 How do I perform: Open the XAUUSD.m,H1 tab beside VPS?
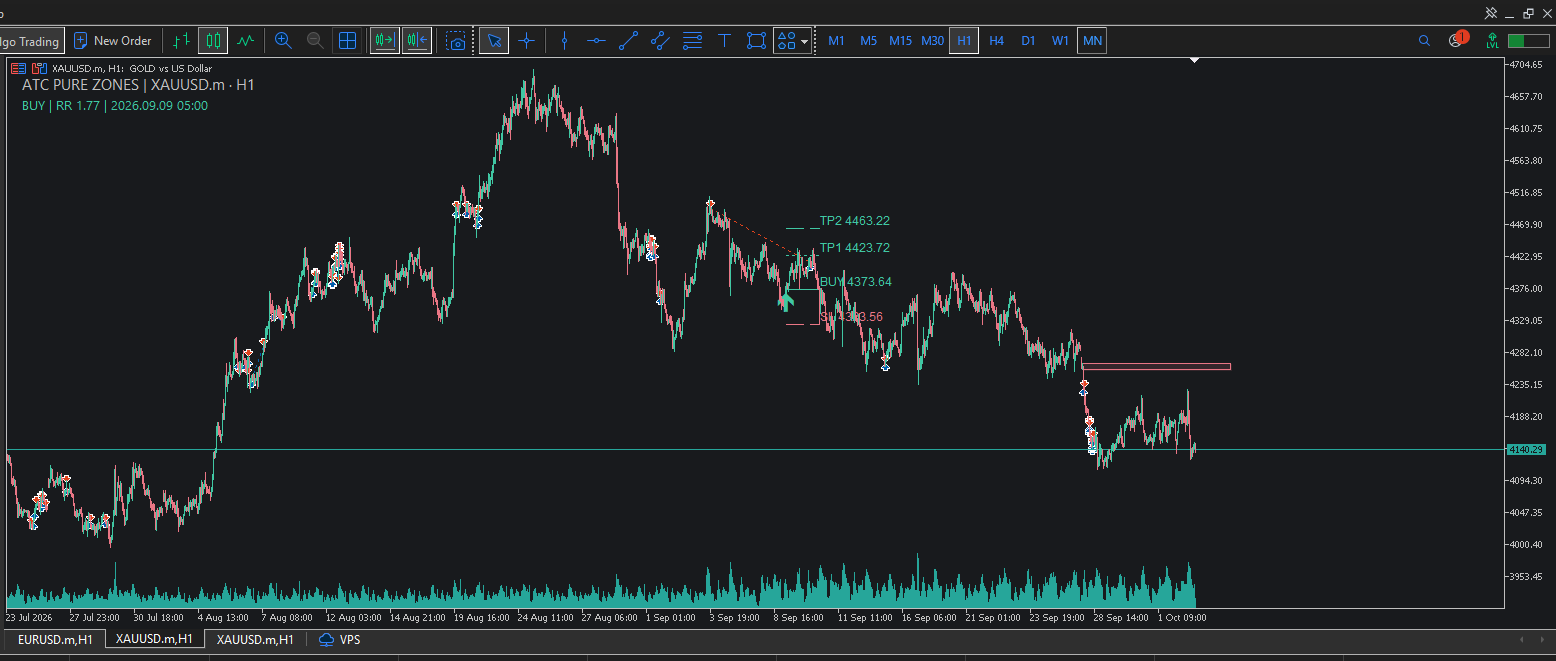point(255,639)
